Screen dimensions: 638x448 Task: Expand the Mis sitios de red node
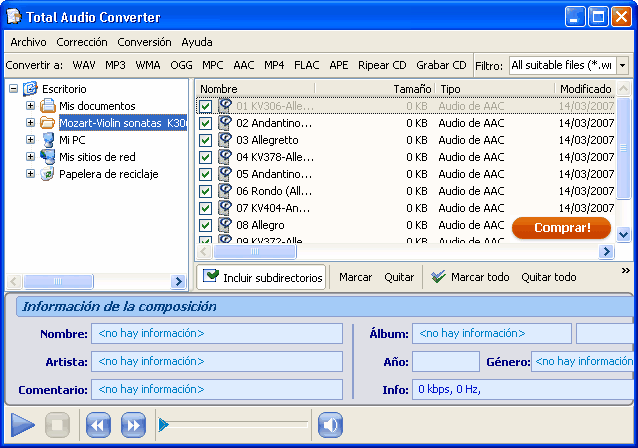30,157
